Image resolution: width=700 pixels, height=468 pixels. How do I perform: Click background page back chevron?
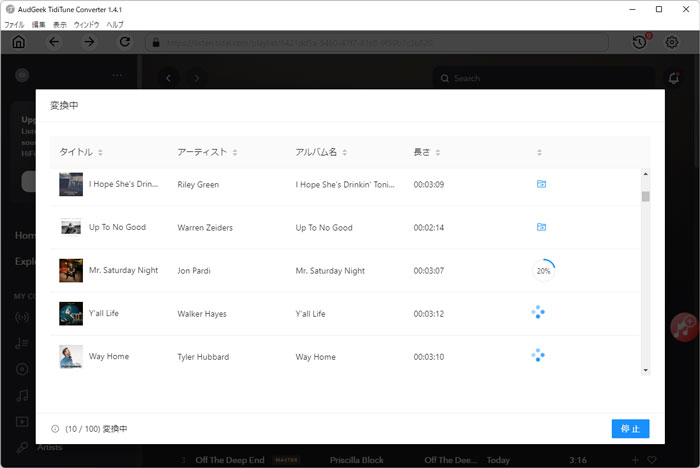pos(168,78)
